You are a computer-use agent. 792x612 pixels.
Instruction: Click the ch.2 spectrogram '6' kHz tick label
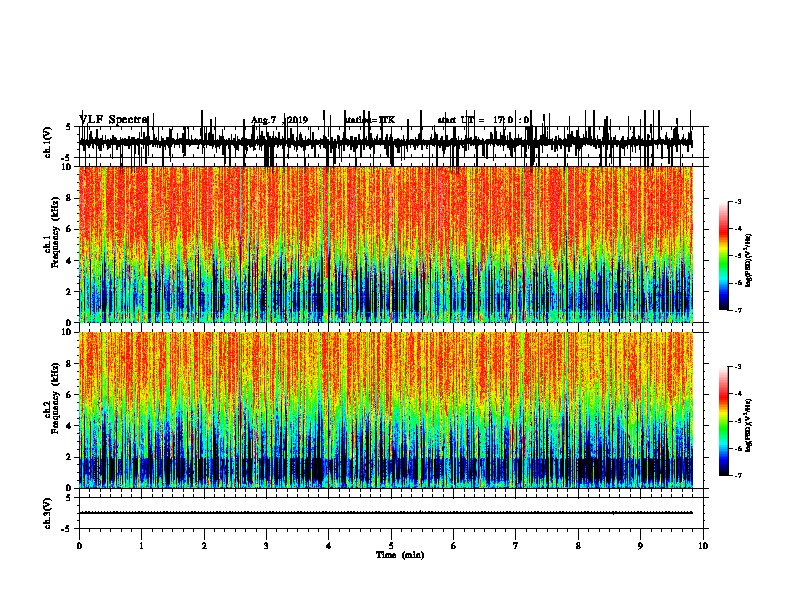(70, 394)
